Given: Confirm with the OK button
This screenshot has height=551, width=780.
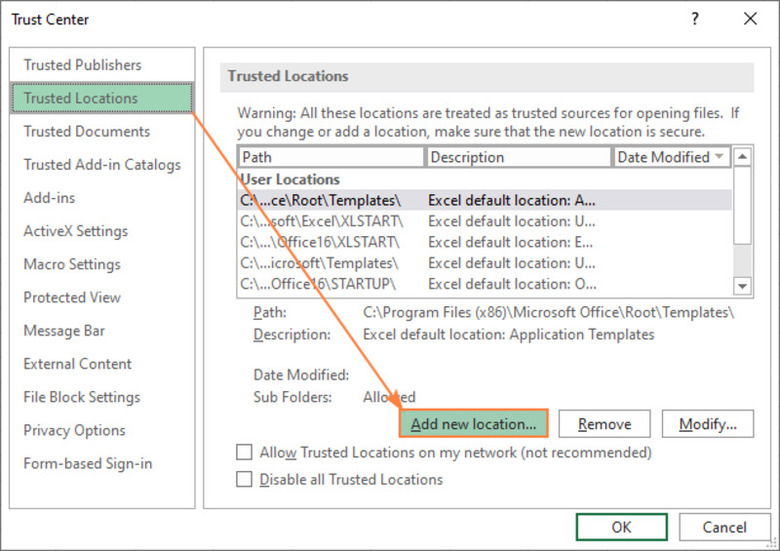Looking at the screenshot, I should (x=621, y=528).
